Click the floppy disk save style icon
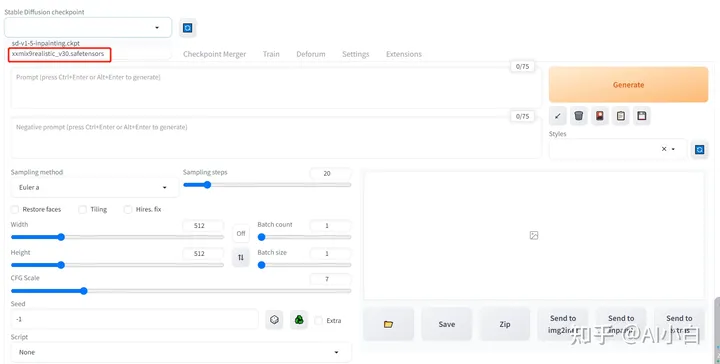This screenshot has height=364, width=720. click(x=642, y=116)
